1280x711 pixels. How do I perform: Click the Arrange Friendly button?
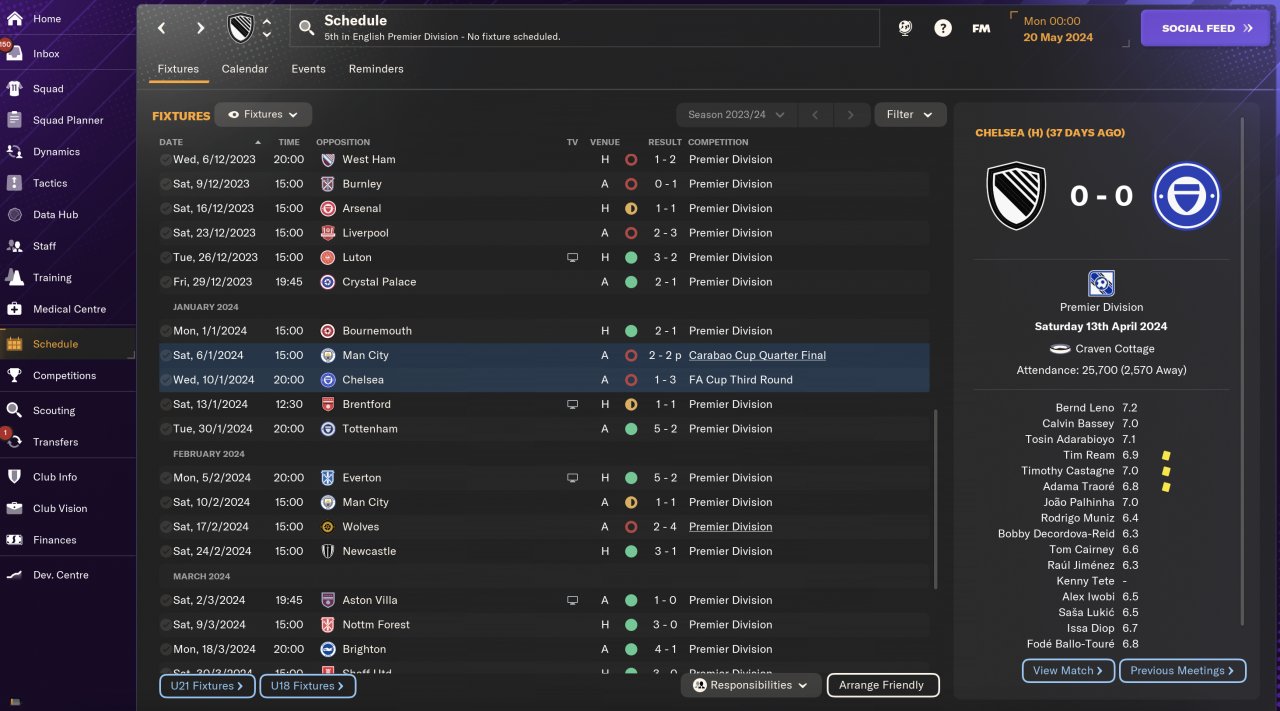tap(883, 685)
